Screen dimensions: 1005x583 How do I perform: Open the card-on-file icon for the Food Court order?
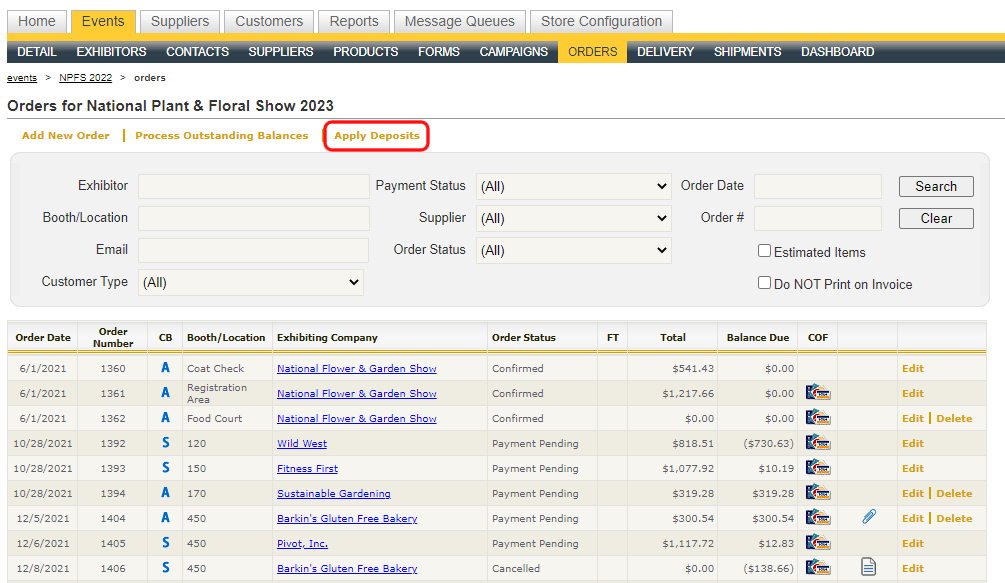(x=817, y=418)
